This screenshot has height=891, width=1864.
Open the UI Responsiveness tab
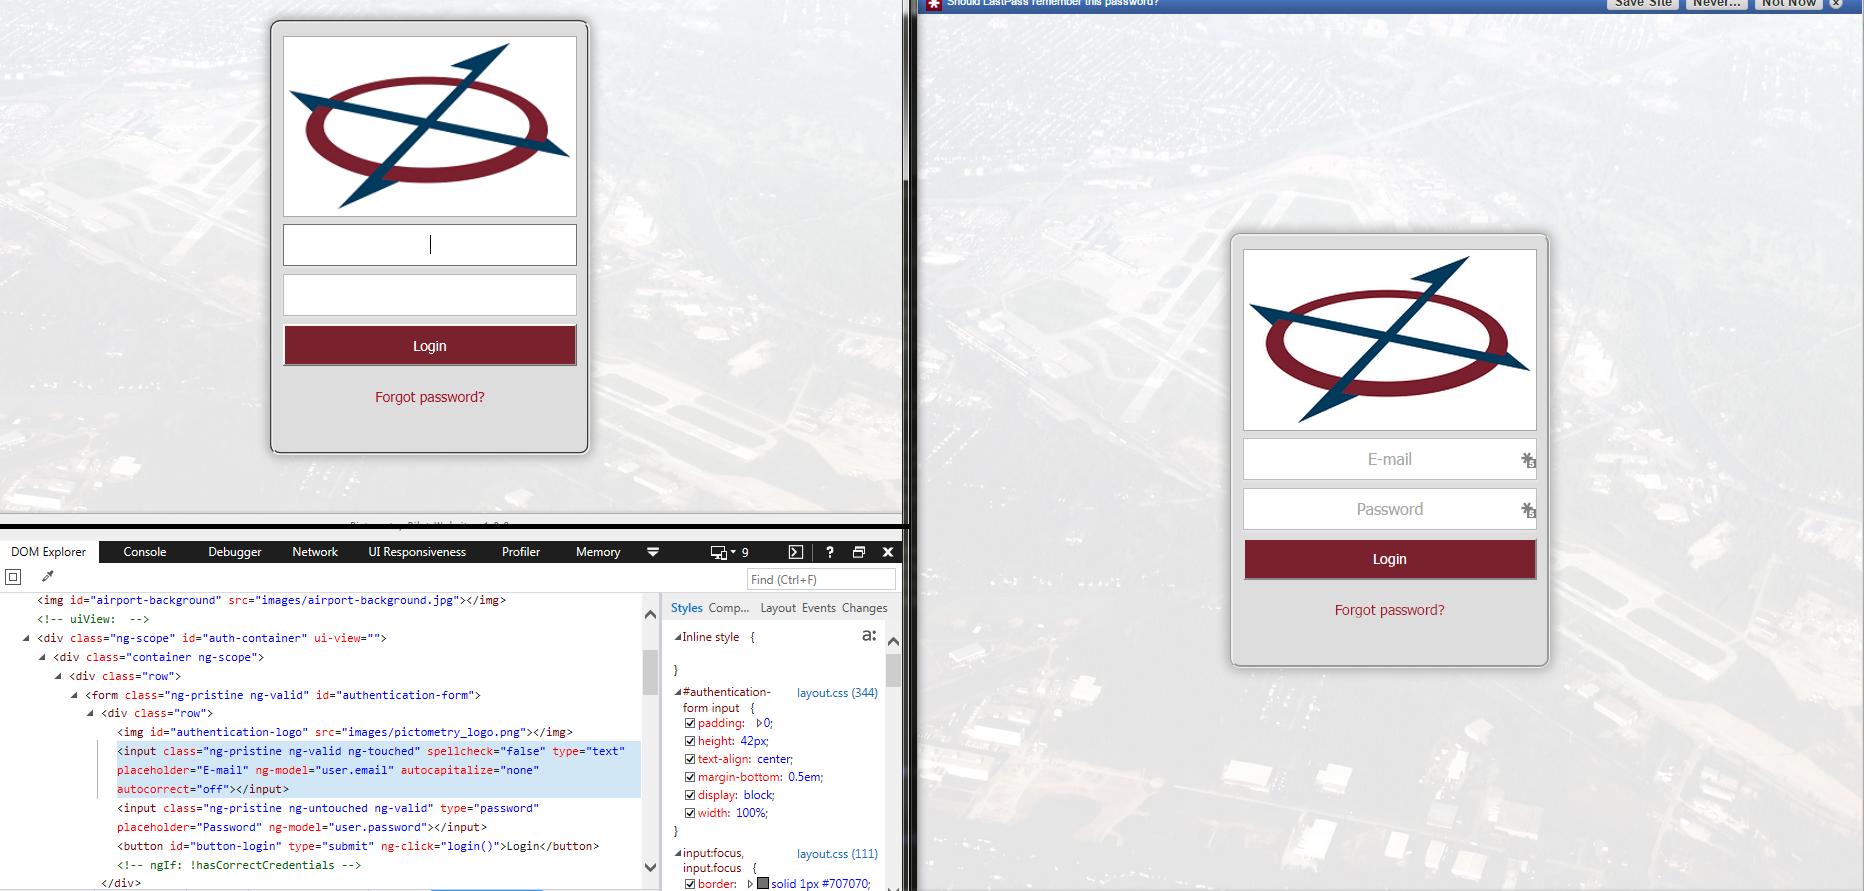pos(417,552)
